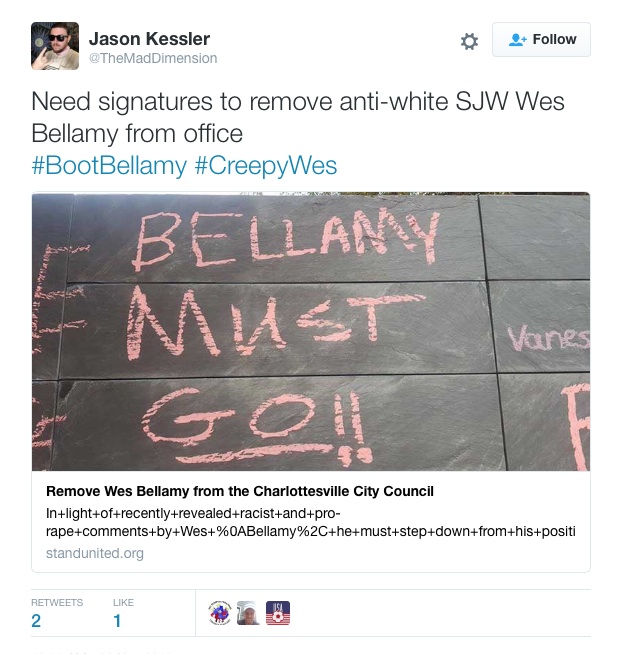Viewport: 623px width, 654px height.
Task: Show the 1 like count
Action: pyautogui.click(x=117, y=621)
